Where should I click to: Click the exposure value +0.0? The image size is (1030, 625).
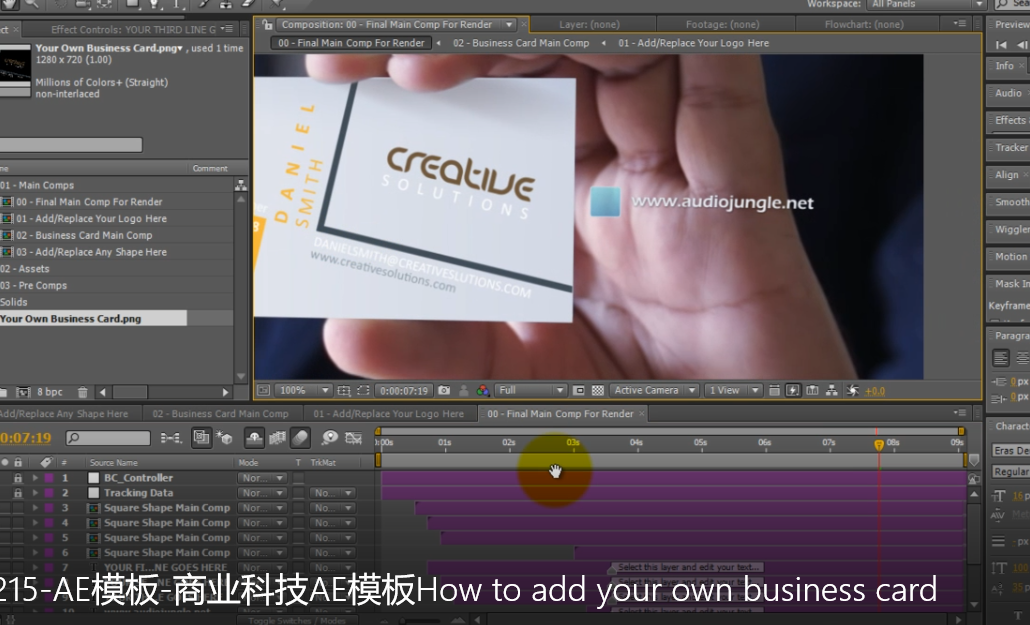[x=875, y=391]
